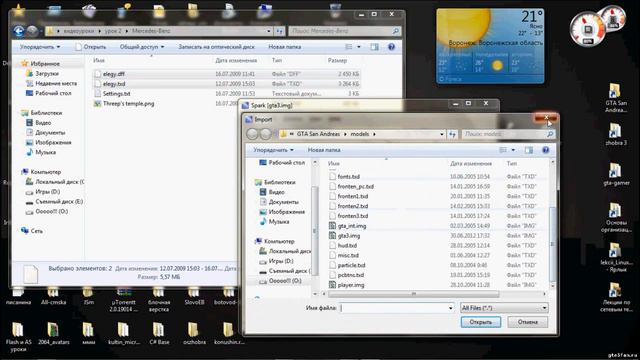This screenshot has height=360, width=640.
Task: Open file type All Files dropdown
Action: tap(504, 308)
